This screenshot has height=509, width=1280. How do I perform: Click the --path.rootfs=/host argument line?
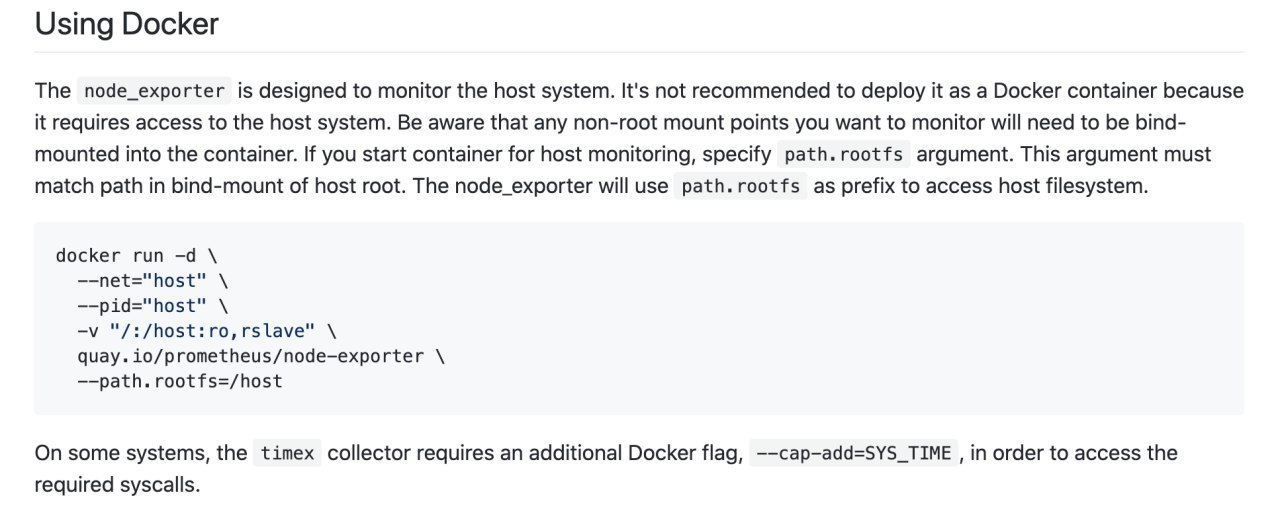179,381
